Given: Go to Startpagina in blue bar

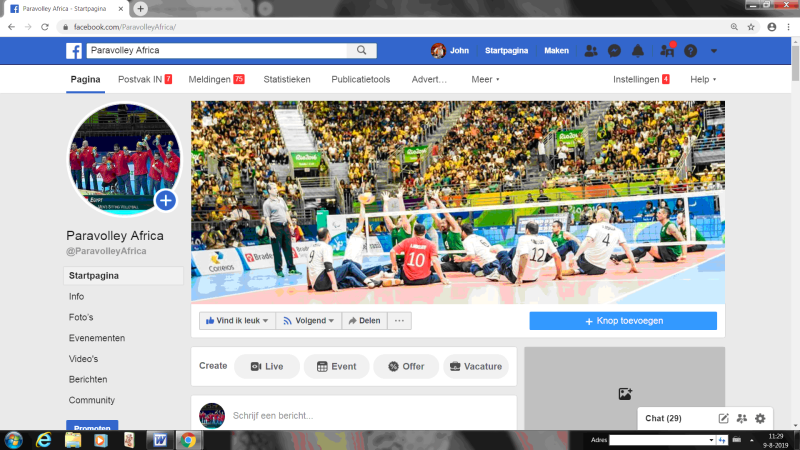Looking at the screenshot, I should coord(507,51).
